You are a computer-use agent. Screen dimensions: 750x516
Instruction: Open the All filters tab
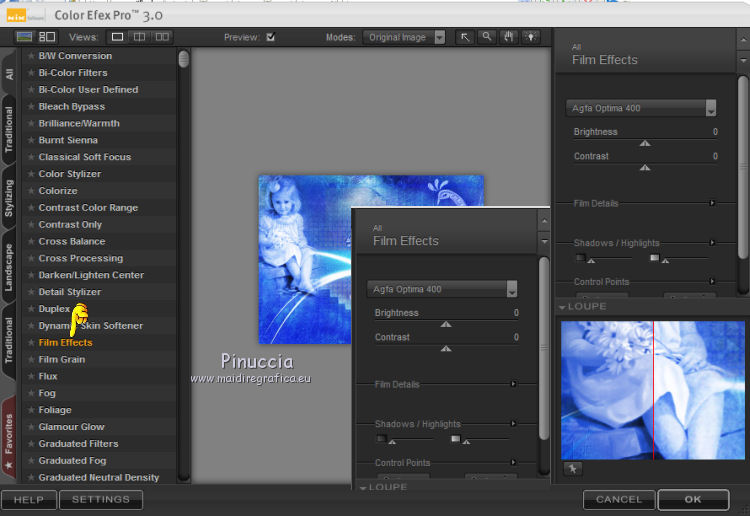coord(9,73)
